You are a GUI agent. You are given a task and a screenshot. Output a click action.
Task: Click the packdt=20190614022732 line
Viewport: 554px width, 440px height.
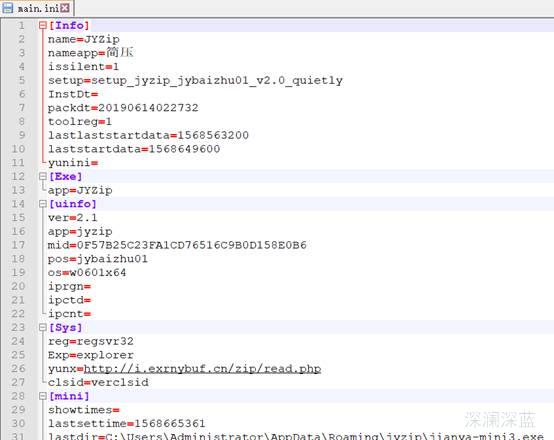pos(123,108)
